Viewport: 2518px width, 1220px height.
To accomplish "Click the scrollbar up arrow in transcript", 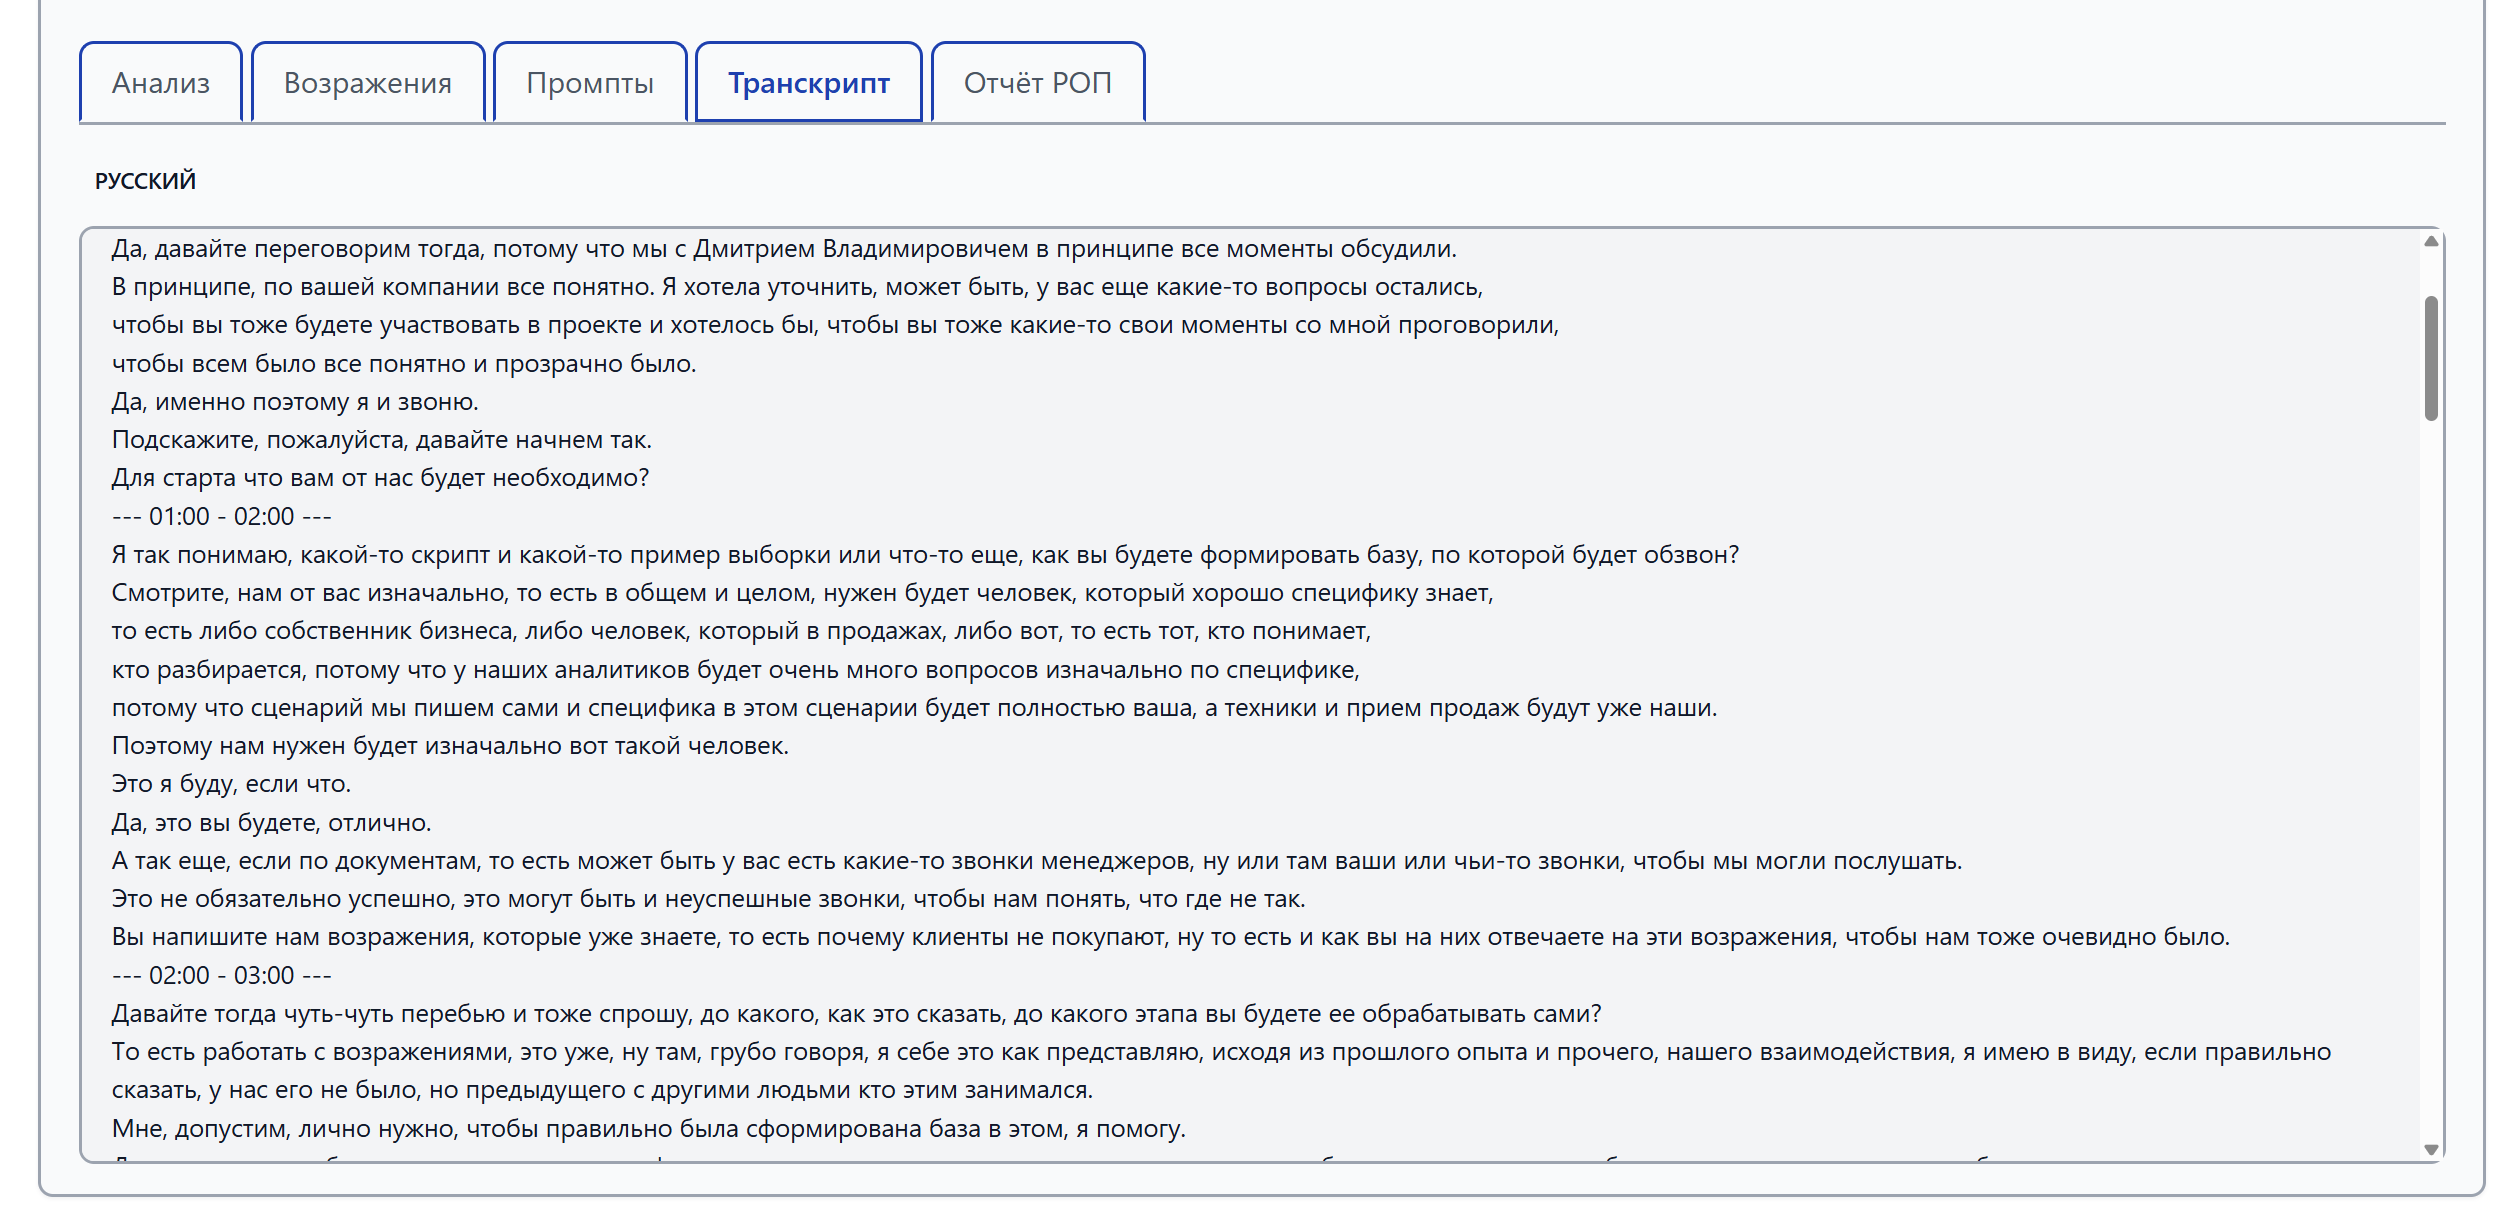I will tap(2431, 241).
